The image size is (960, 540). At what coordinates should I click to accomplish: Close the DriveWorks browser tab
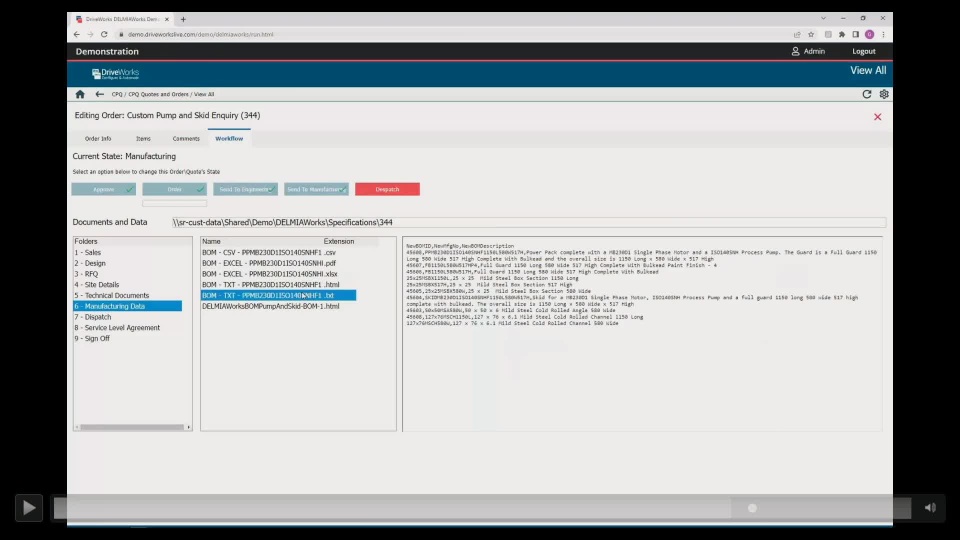(x=167, y=19)
